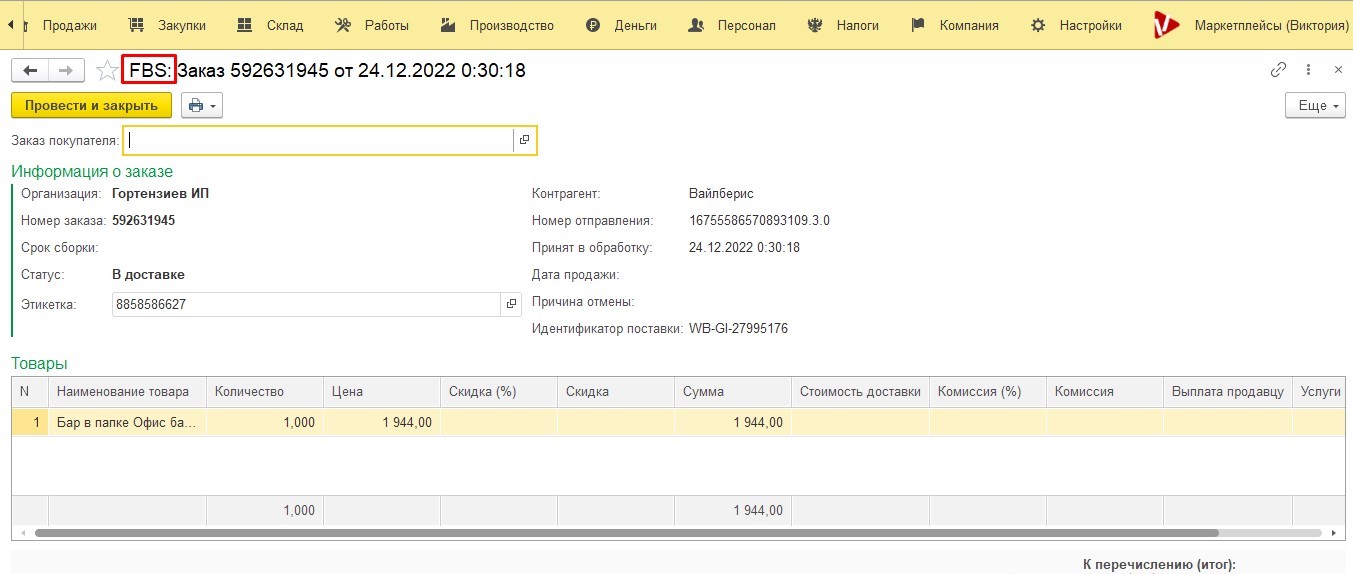This screenshot has height=574, width=1353.
Task: Click the Комиссия (%) column header
Action: point(987,392)
